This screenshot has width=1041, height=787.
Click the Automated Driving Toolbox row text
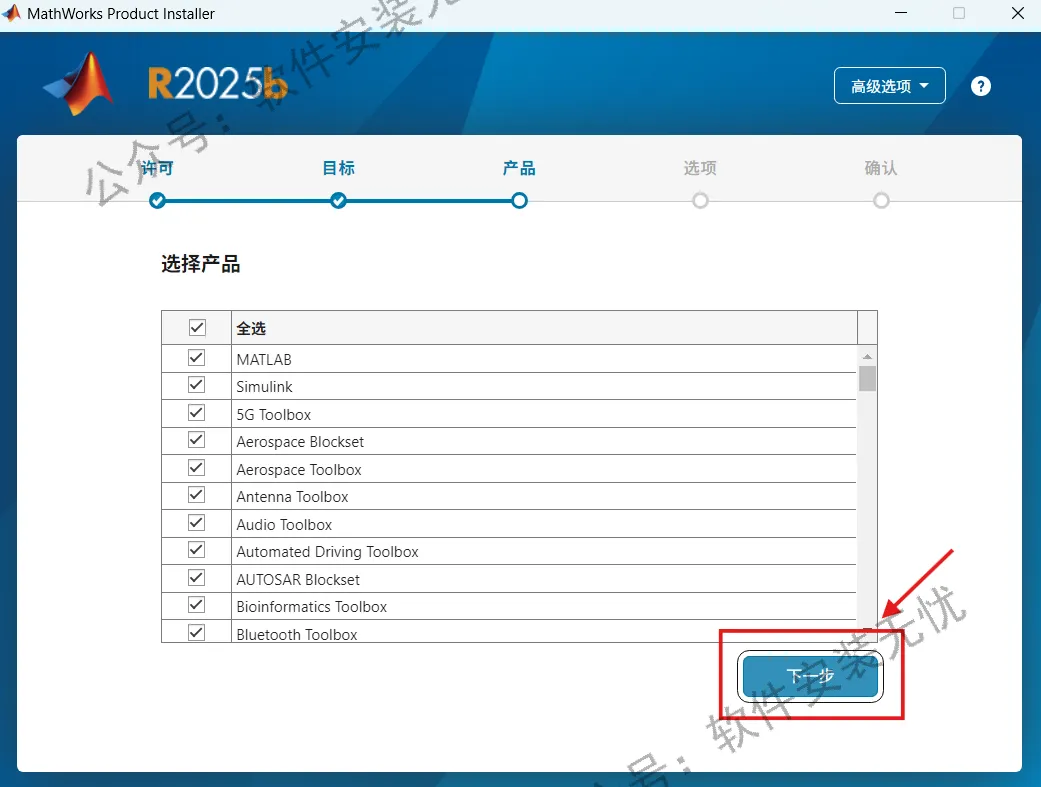click(x=327, y=552)
